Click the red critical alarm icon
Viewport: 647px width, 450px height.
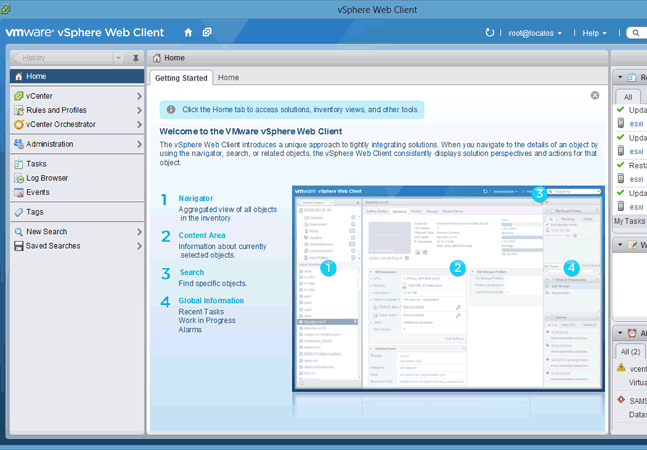pos(621,399)
